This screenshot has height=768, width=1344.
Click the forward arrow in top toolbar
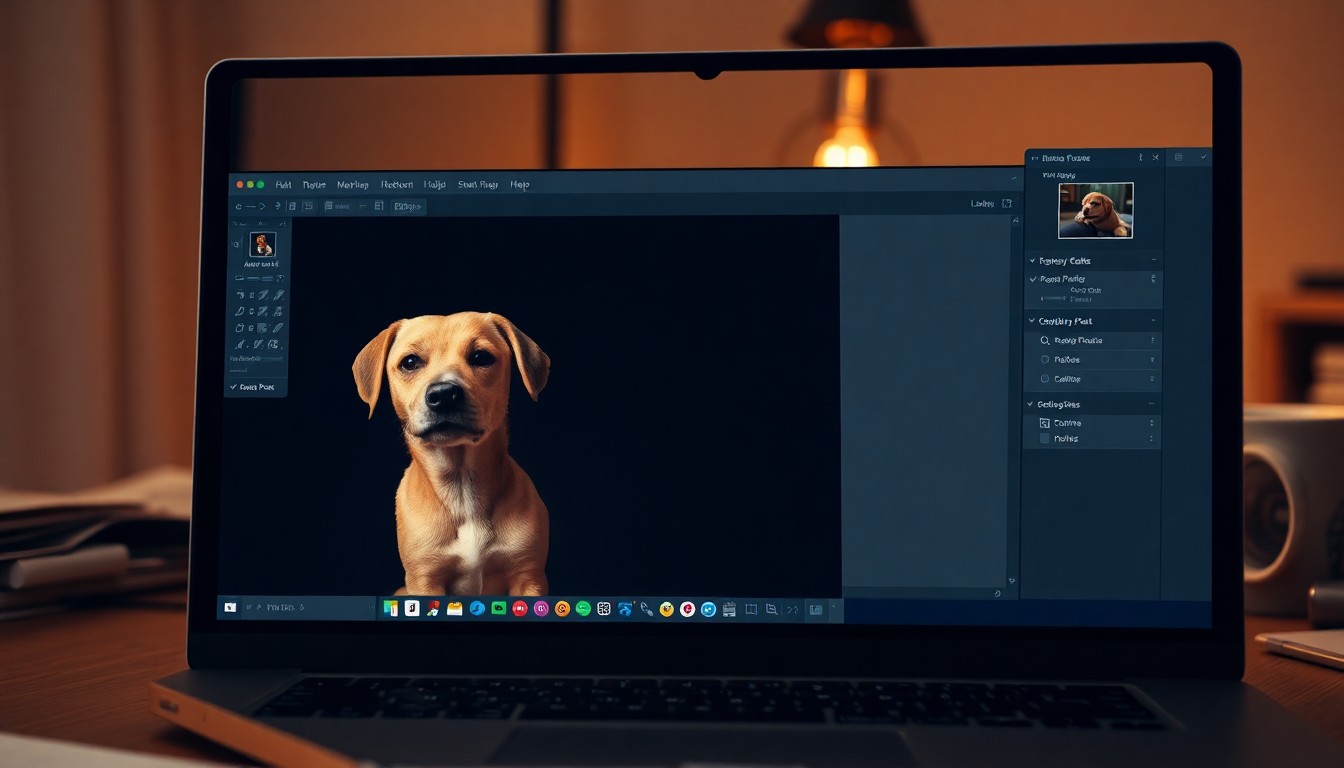(x=262, y=206)
